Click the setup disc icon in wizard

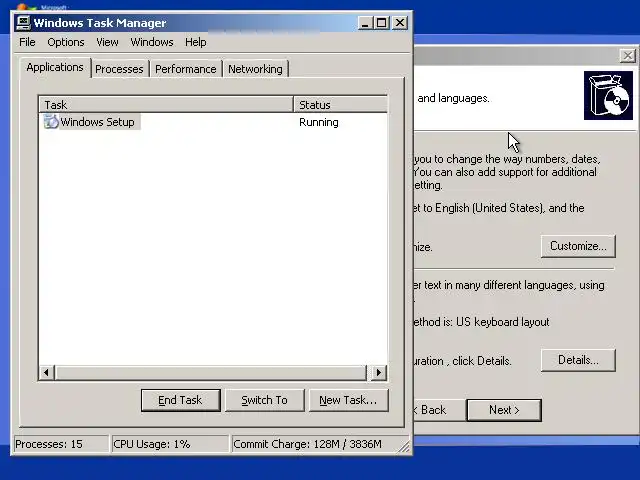pyautogui.click(x=608, y=96)
